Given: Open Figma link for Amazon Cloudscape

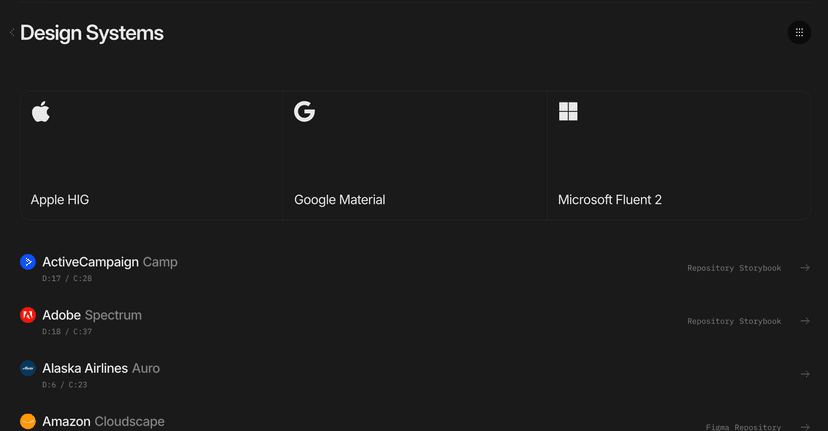Looking at the screenshot, I should point(718,427).
